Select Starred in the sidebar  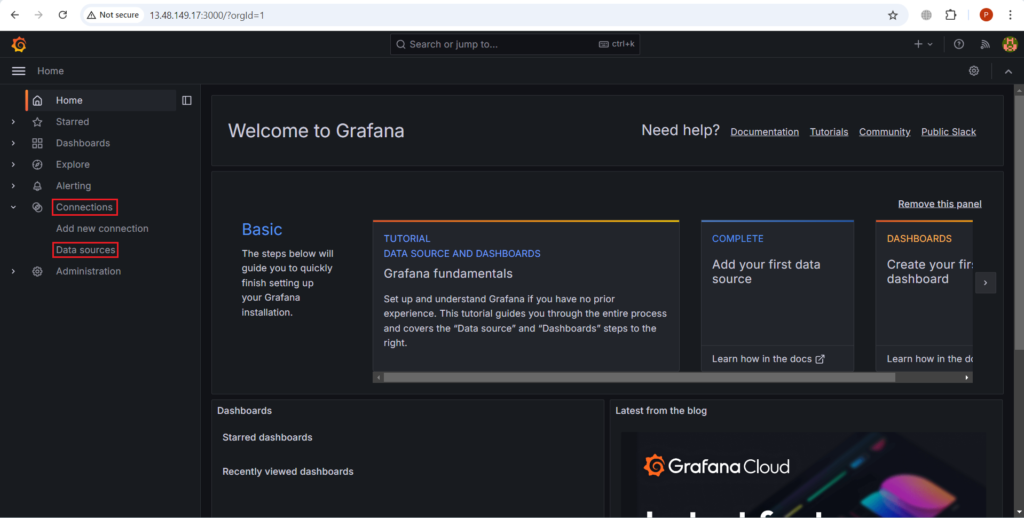[72, 122]
